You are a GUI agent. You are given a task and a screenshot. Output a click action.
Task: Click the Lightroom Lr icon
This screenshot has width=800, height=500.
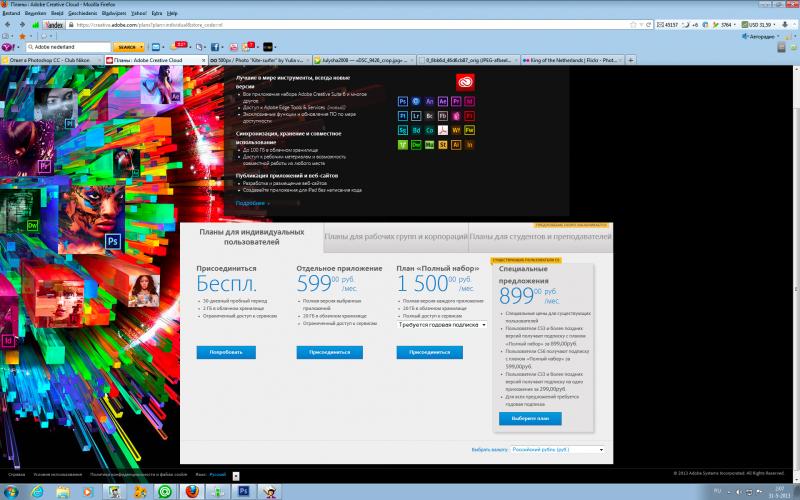pos(416,116)
